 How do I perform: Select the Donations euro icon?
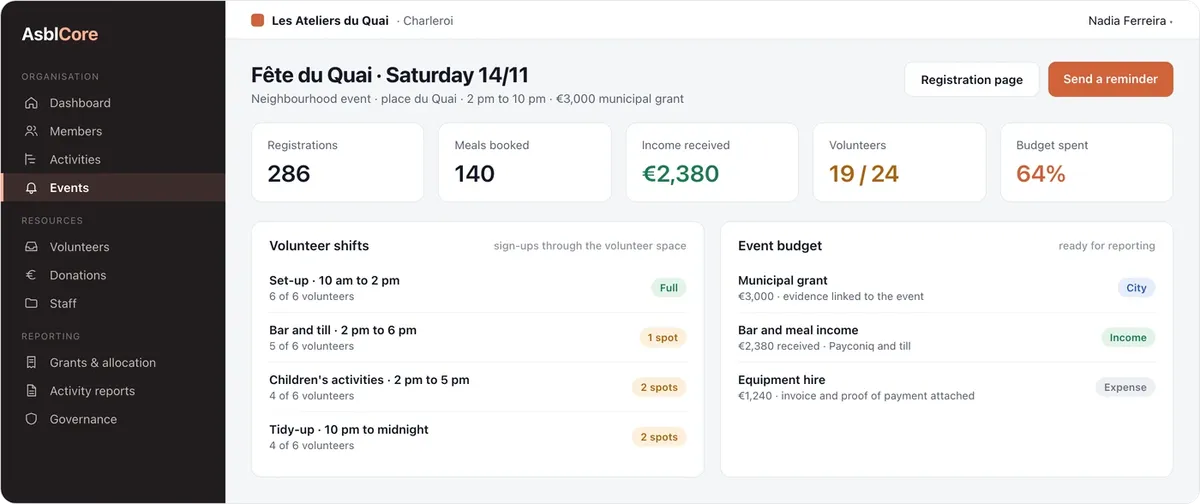coord(31,275)
